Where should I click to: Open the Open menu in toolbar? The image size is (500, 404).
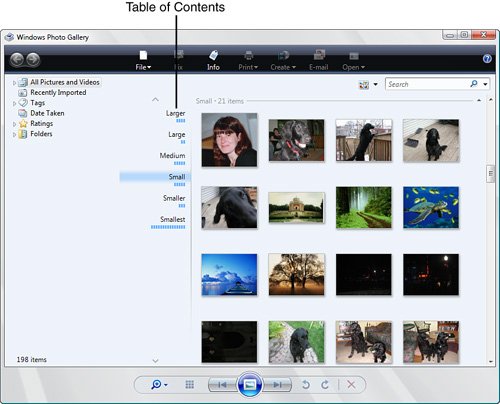[x=353, y=60]
